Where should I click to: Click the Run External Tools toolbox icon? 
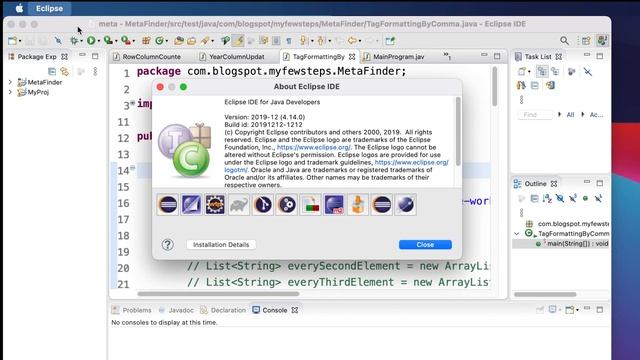pos(126,40)
